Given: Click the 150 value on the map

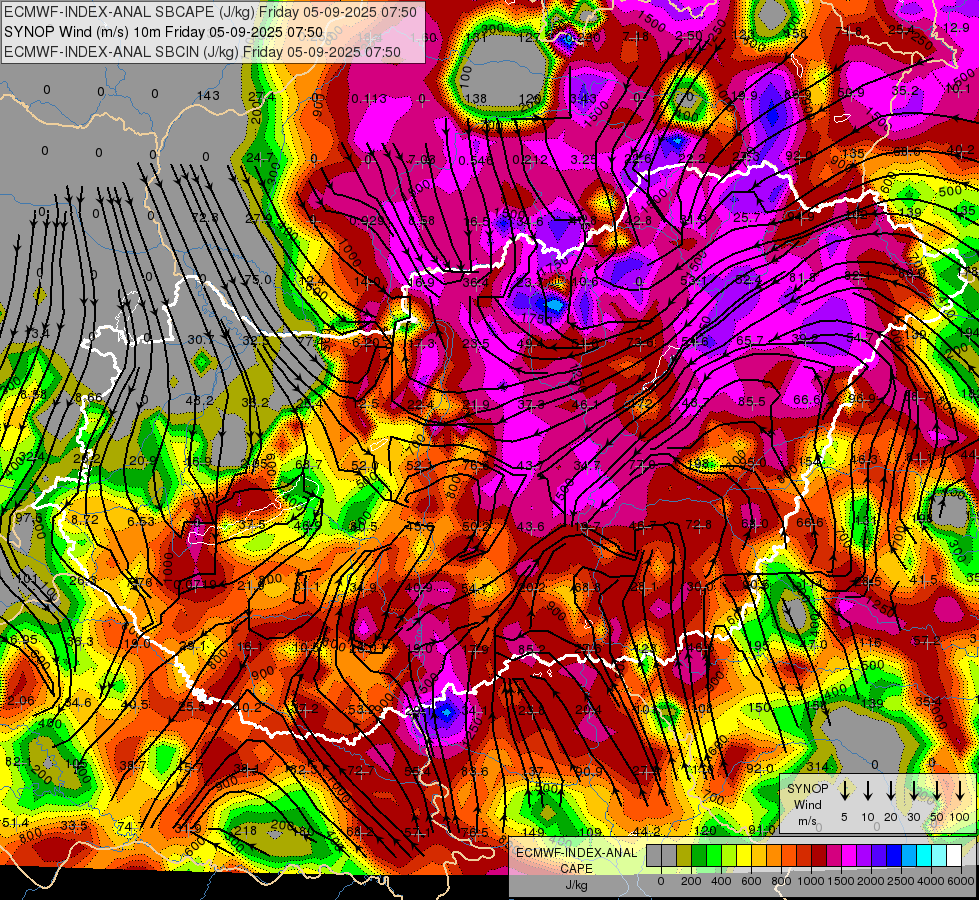Looking at the screenshot, I should point(759,707).
